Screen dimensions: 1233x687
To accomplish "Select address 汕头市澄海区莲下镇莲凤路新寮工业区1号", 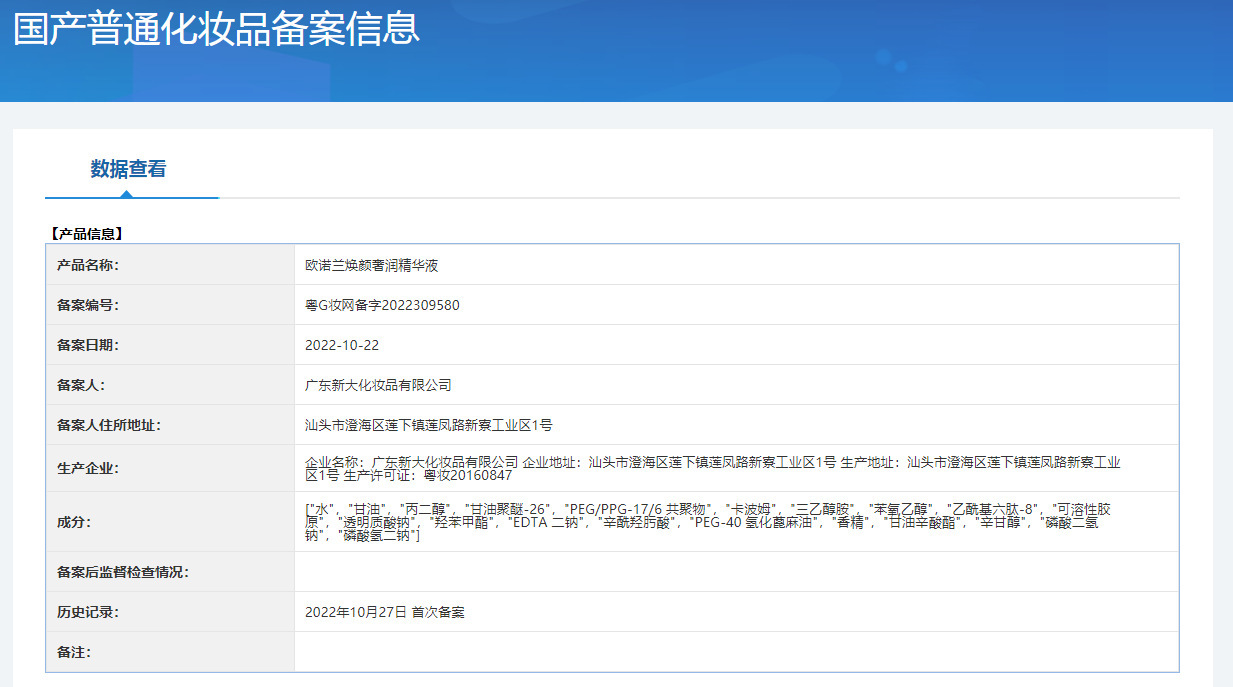I will 428,425.
